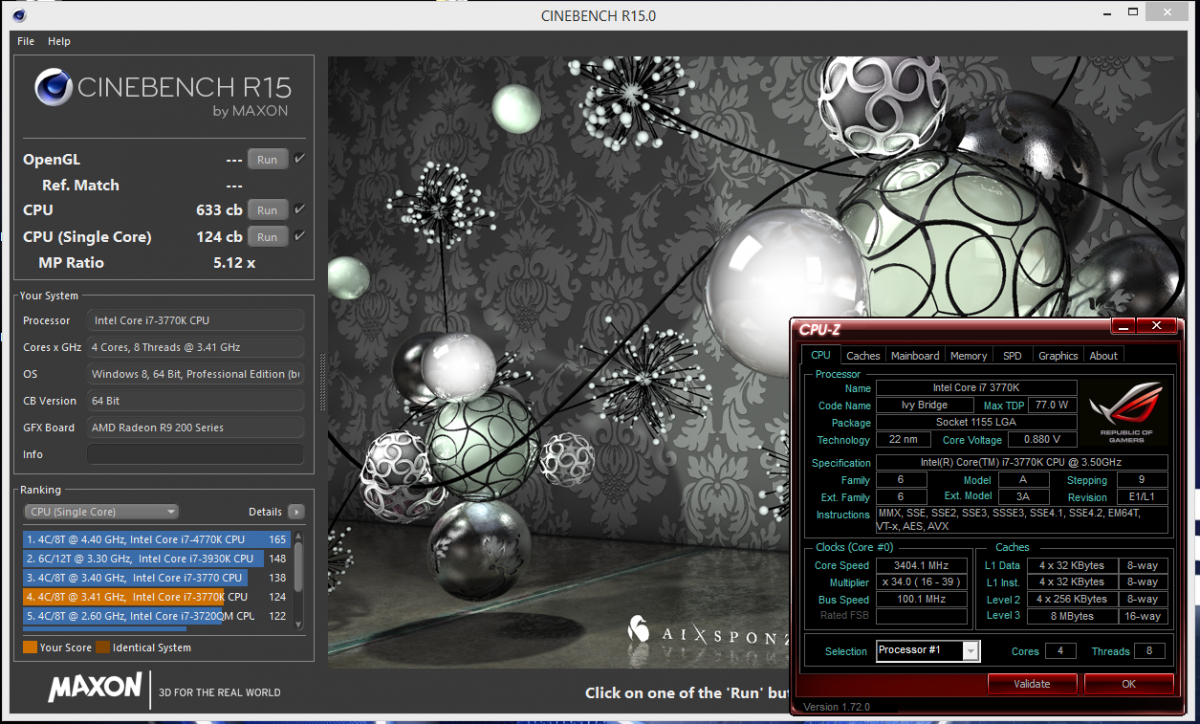
Task: Click the empty Info input field
Action: [195, 454]
